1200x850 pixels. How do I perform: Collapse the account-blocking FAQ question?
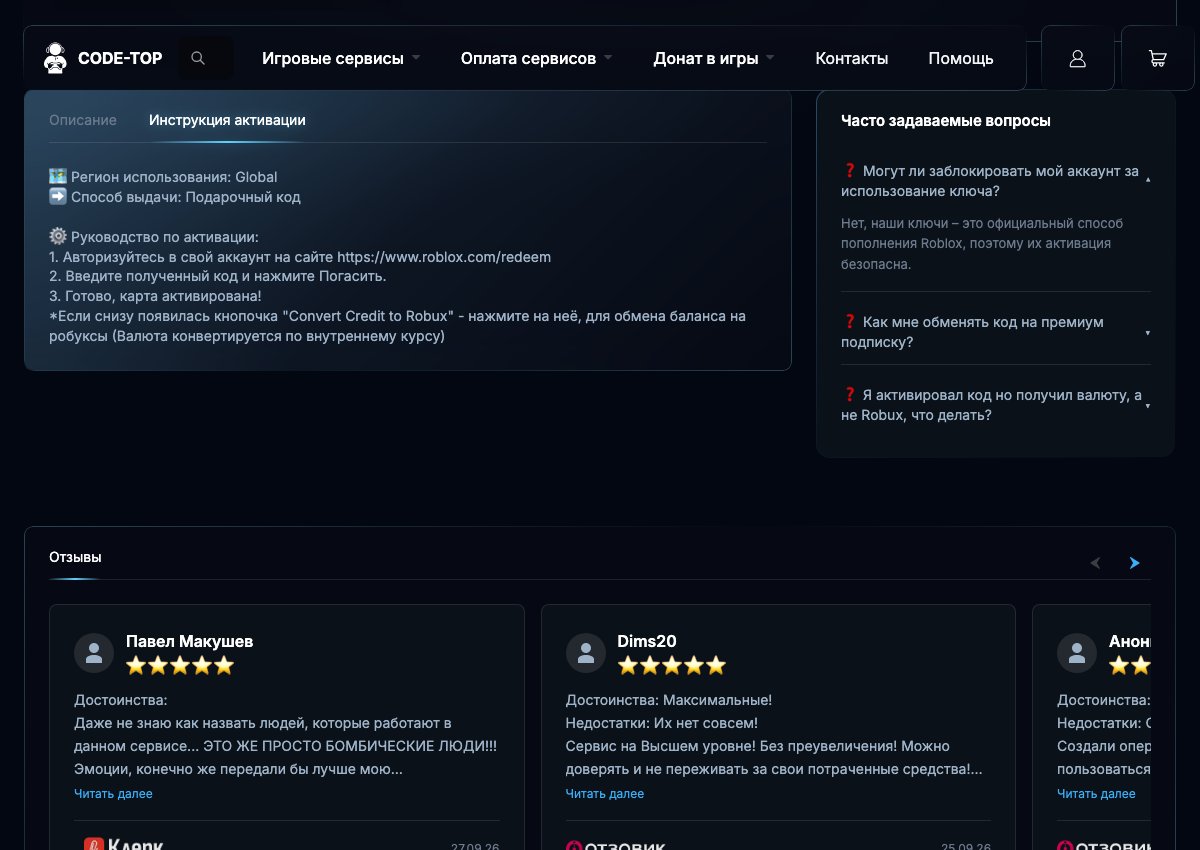(x=996, y=181)
